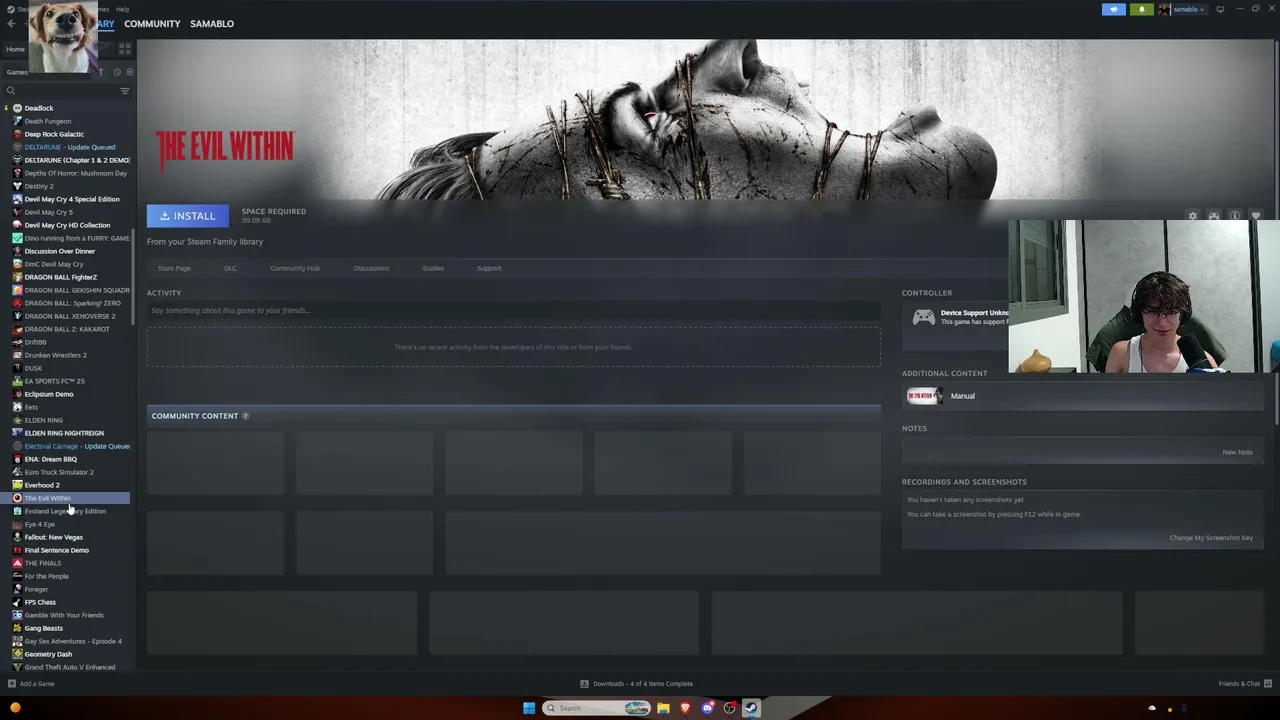Select Grand Theft Auto V Enhanced
This screenshot has height=720, width=1280.
(68, 667)
